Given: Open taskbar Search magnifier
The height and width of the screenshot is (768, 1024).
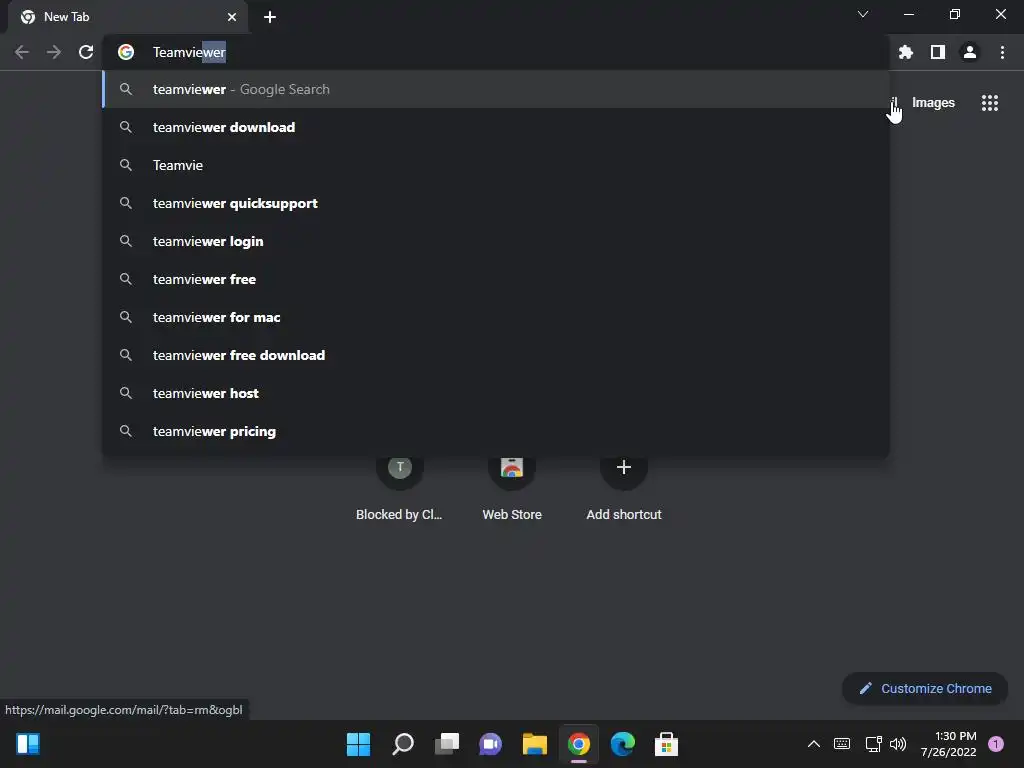Looking at the screenshot, I should click(x=402, y=744).
